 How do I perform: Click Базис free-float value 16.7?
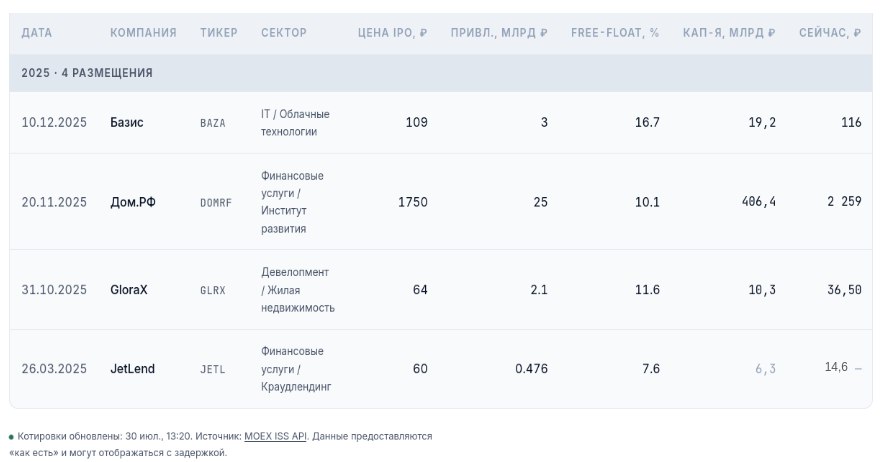coord(647,122)
